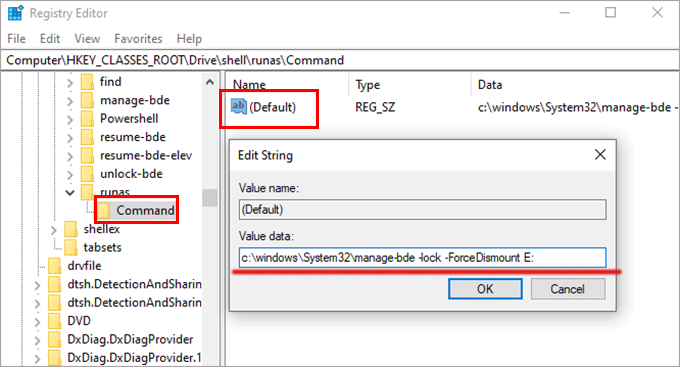This screenshot has height=367, width=680.
Task: Click the Value name field
Action: point(422,210)
